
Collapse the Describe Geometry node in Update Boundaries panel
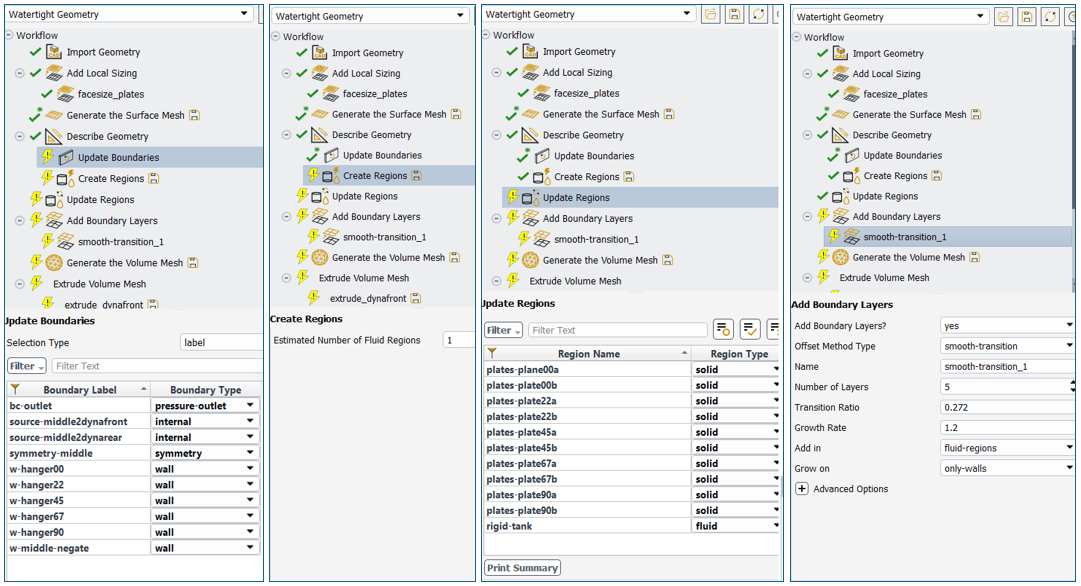click(19, 137)
